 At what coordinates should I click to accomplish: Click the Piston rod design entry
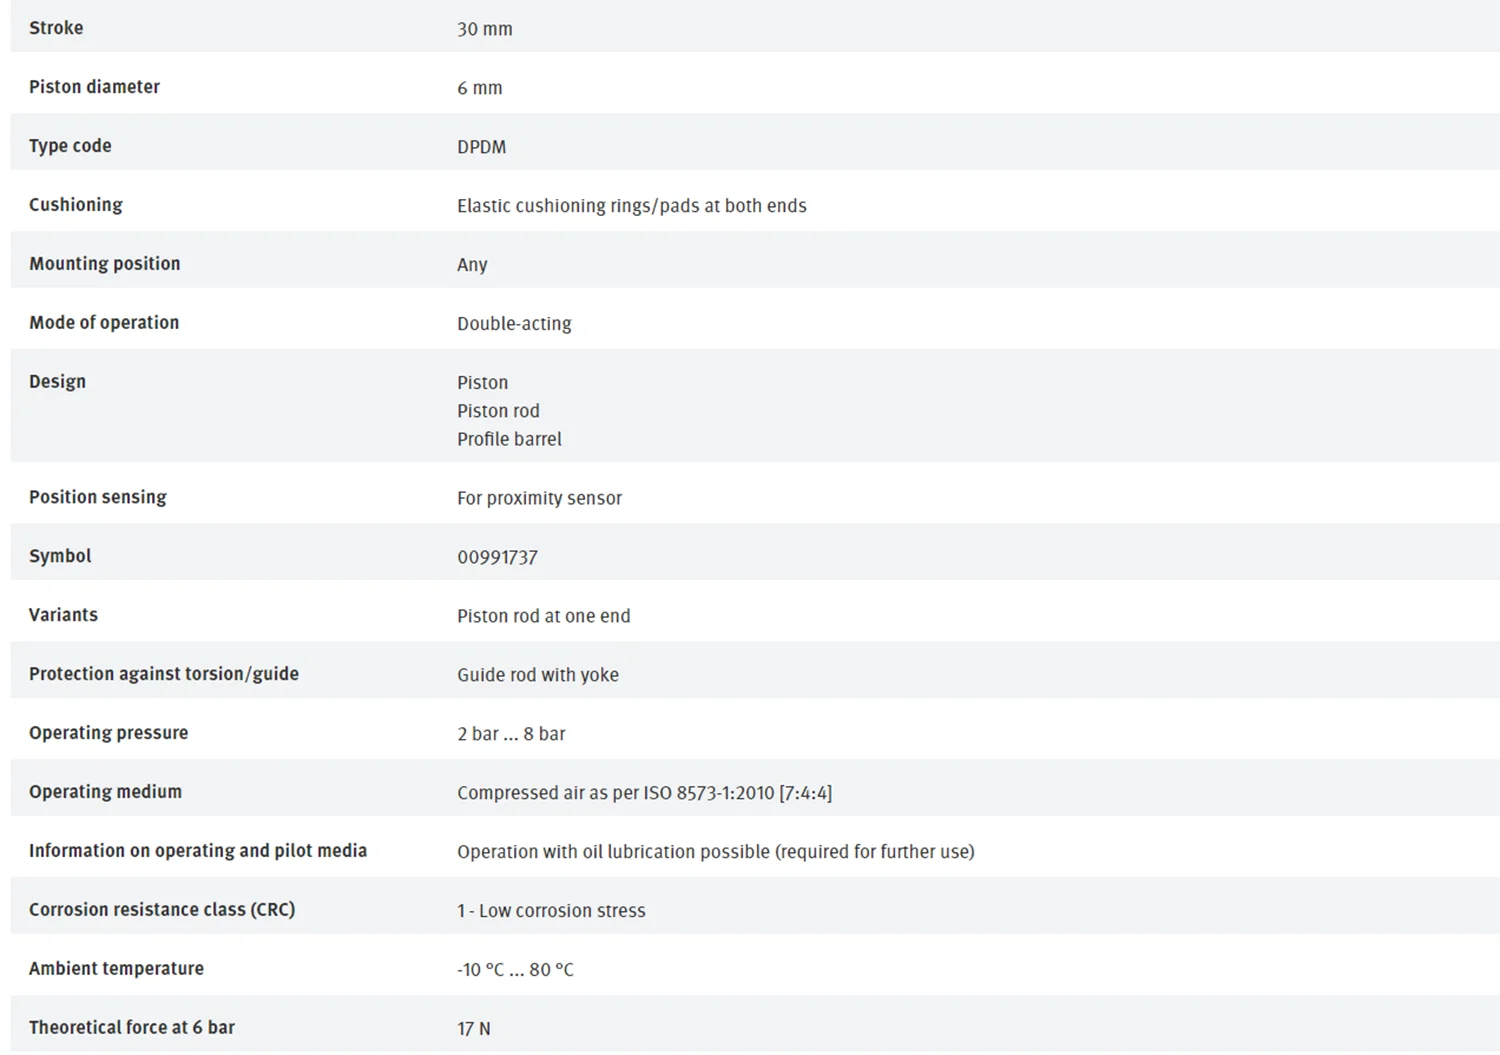(x=498, y=411)
